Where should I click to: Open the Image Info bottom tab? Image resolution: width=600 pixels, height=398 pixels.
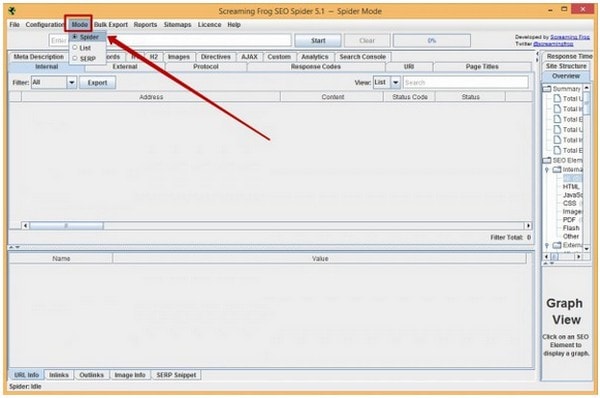(130, 375)
